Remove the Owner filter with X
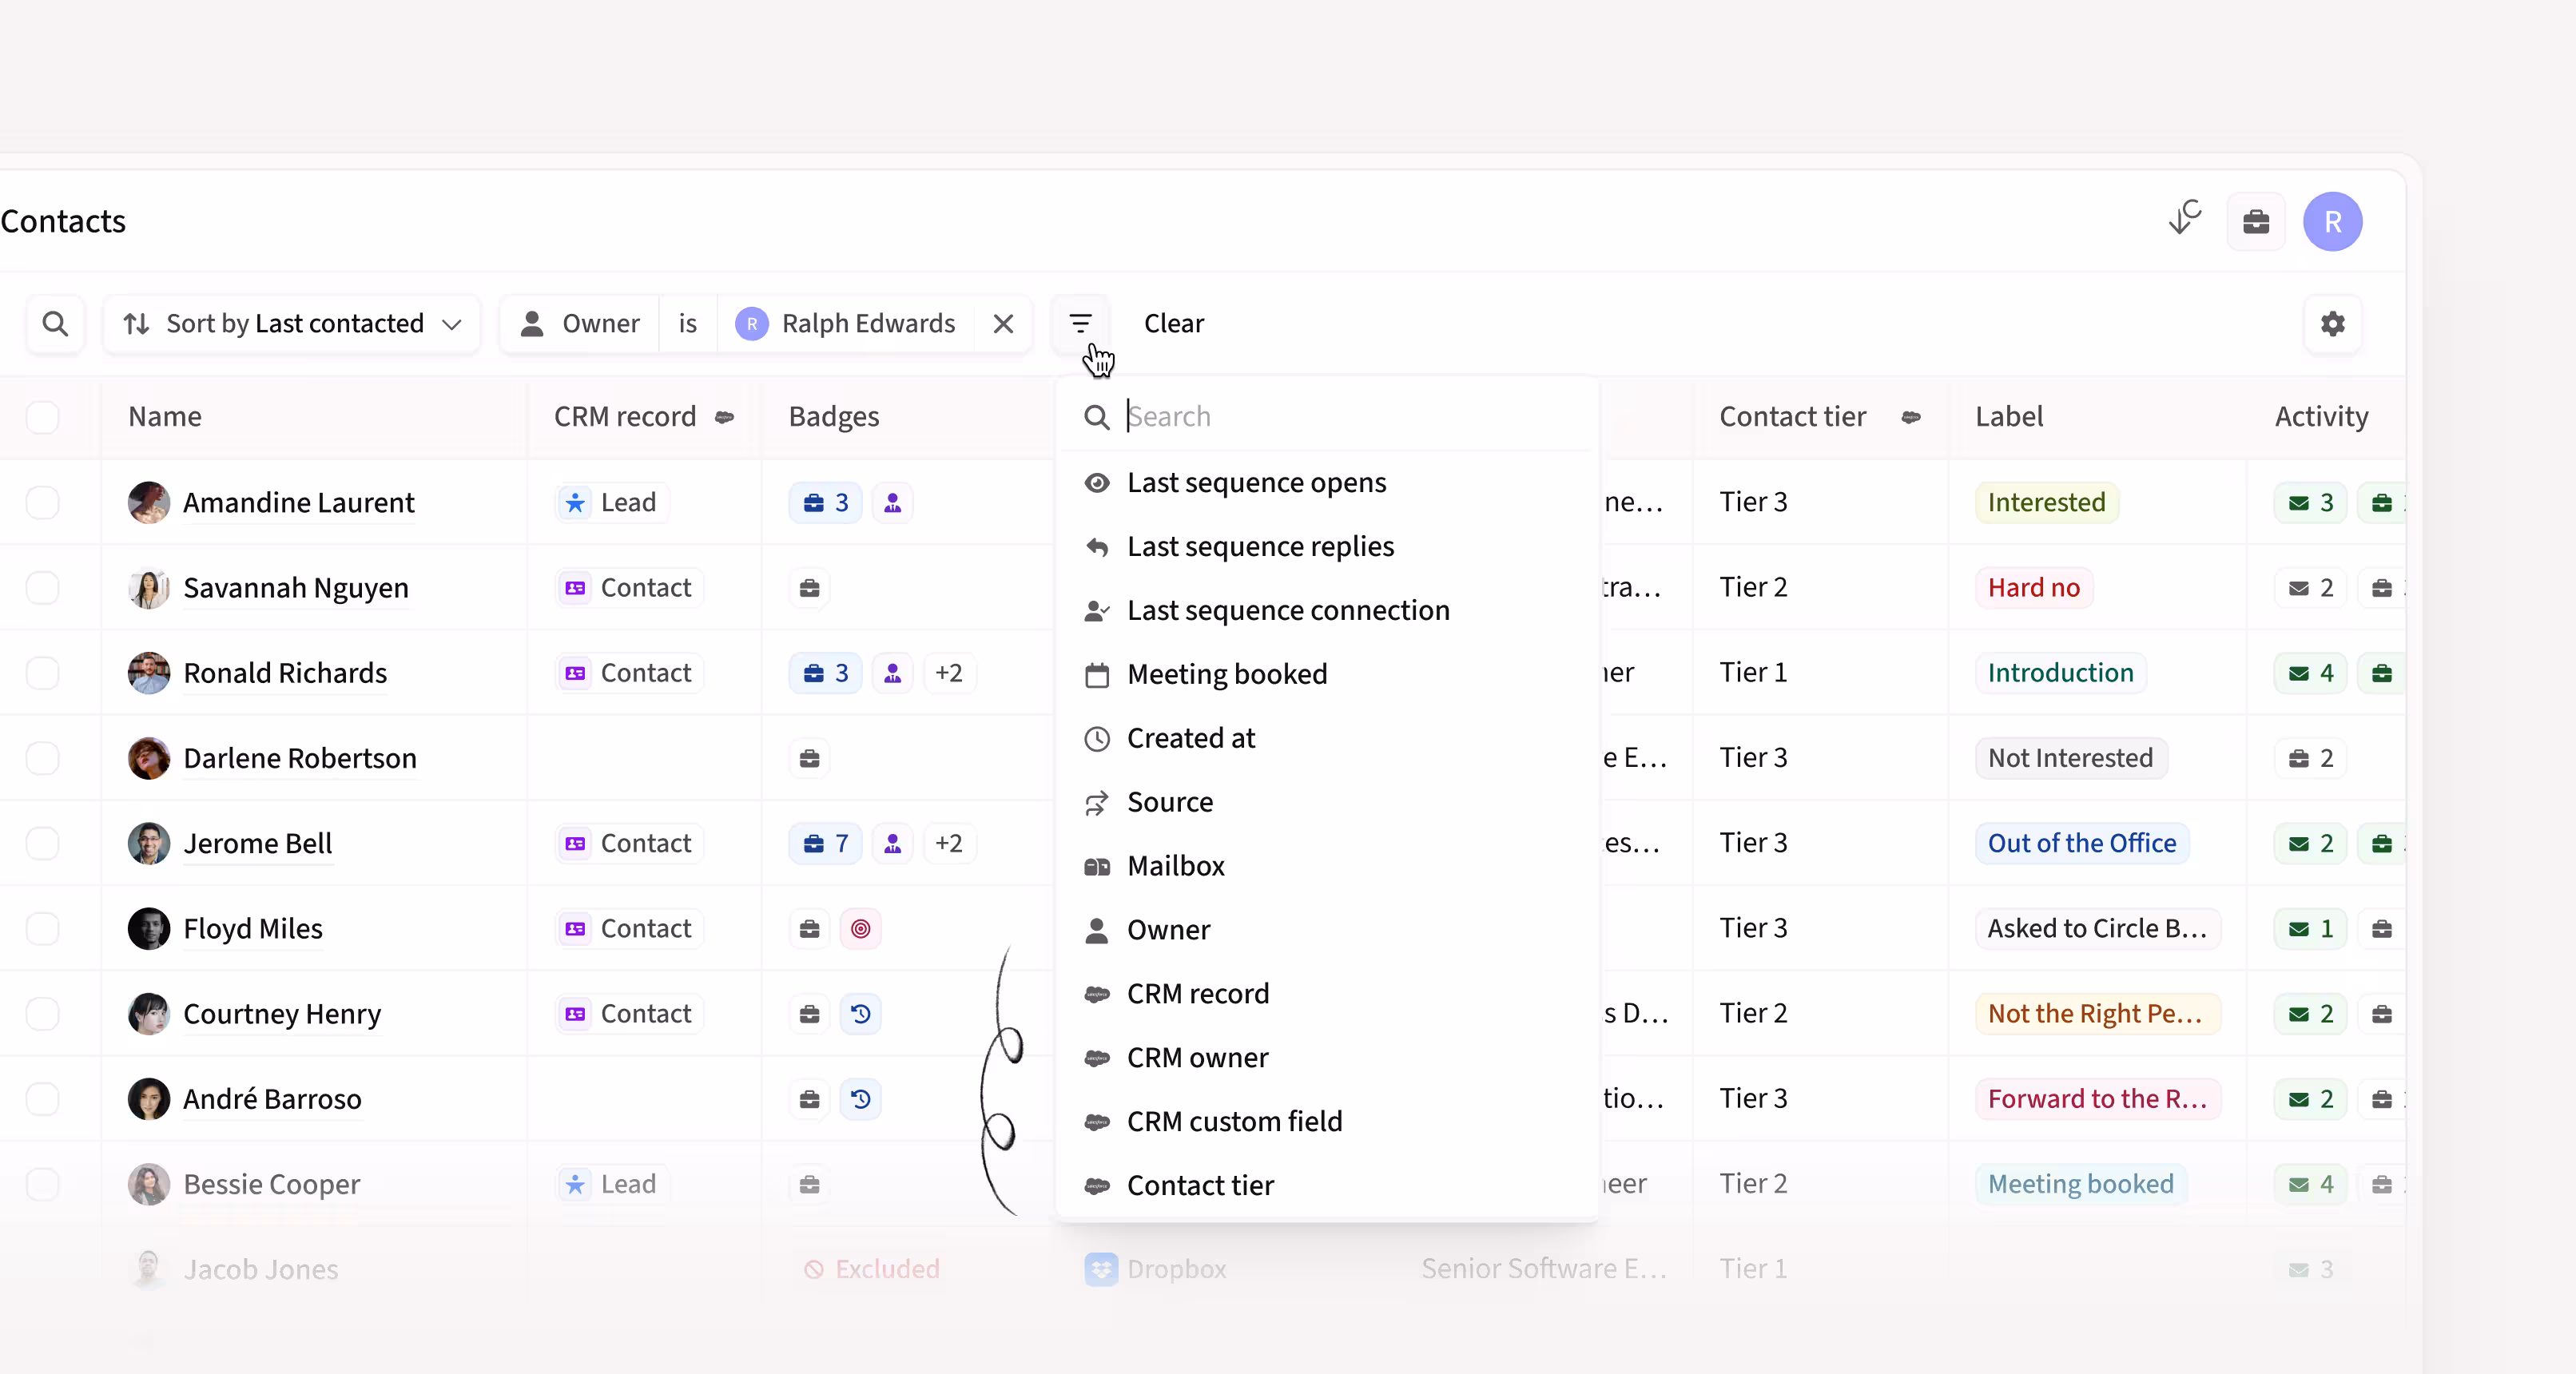 coord(1003,324)
